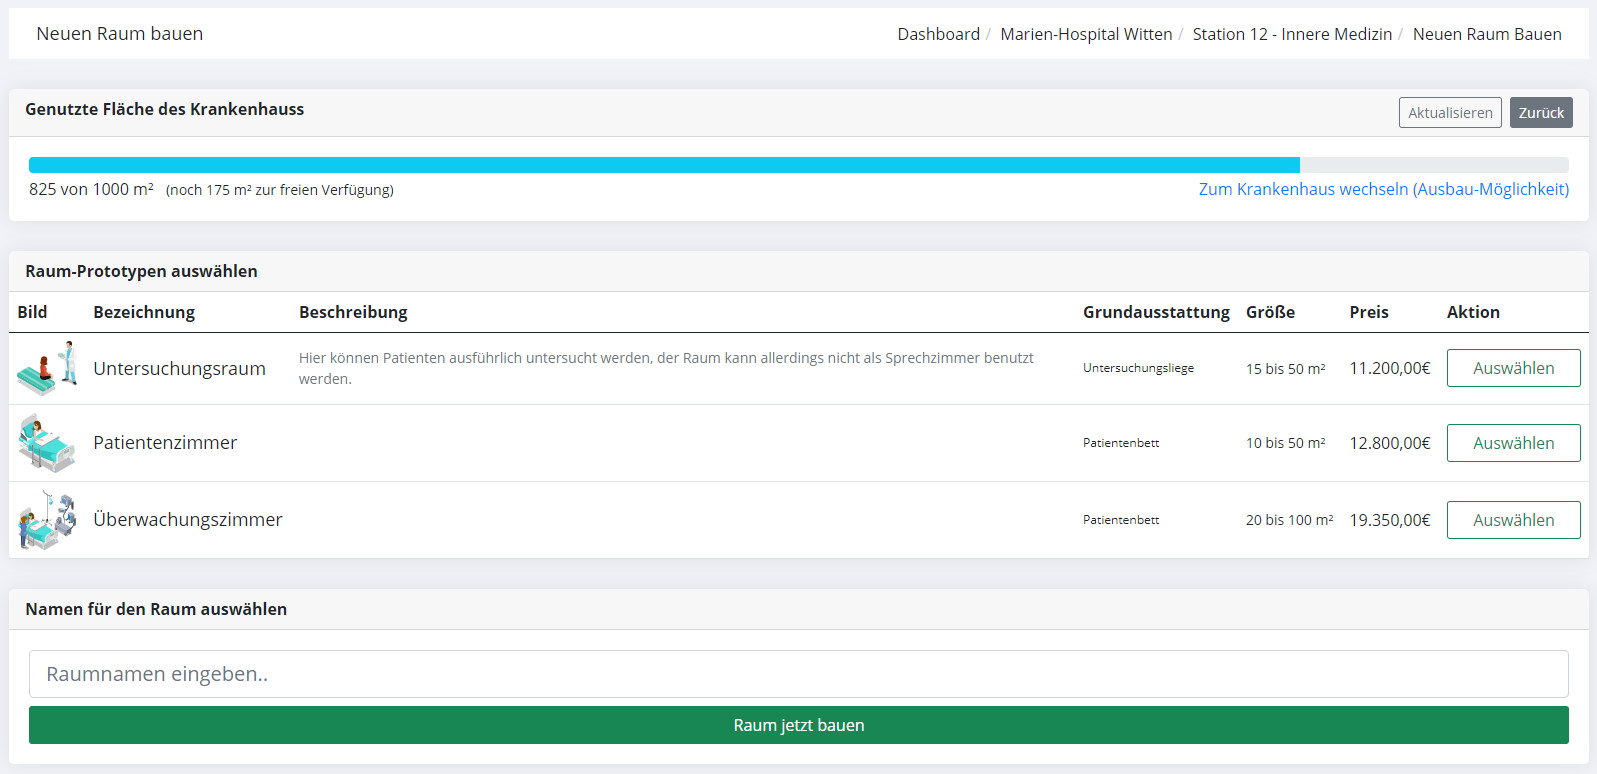Click the Bezeichnung column header
The image size is (1597, 774).
click(144, 312)
